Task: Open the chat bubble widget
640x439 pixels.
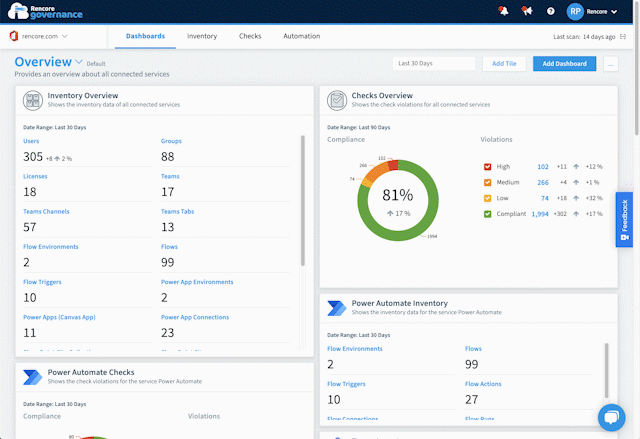Action: point(611,417)
